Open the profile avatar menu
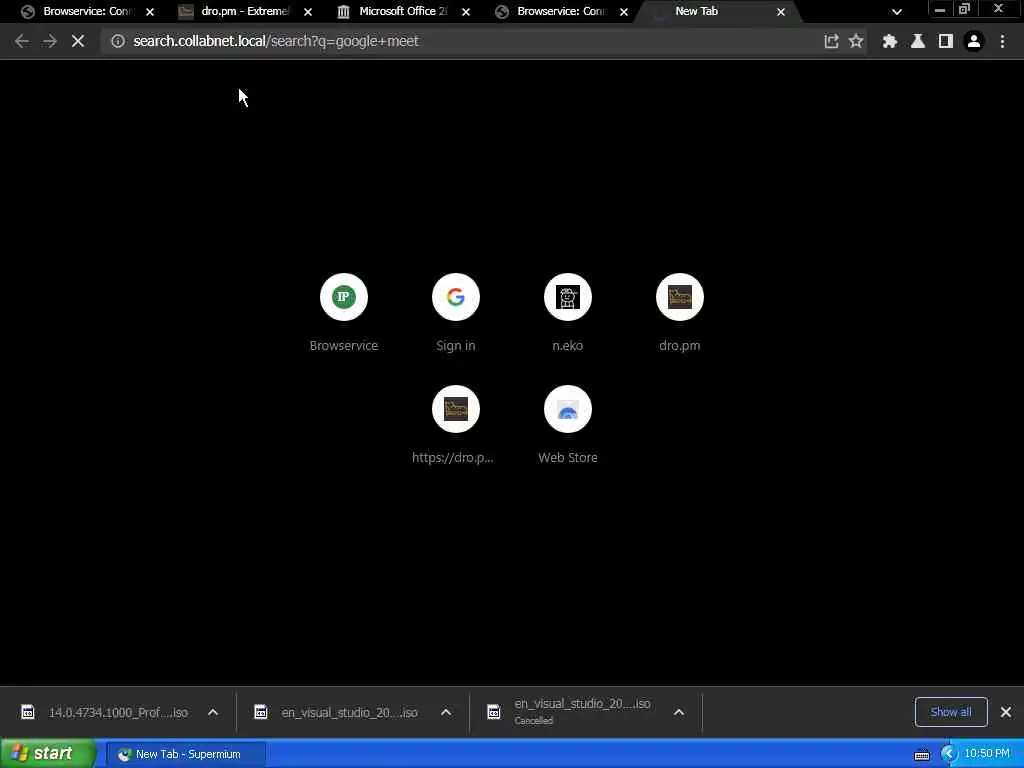1024x768 pixels. 974,41
